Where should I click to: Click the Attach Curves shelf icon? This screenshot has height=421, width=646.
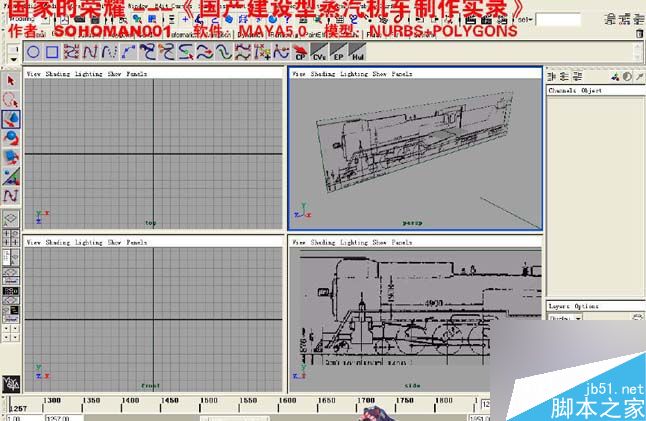[x=147, y=52]
